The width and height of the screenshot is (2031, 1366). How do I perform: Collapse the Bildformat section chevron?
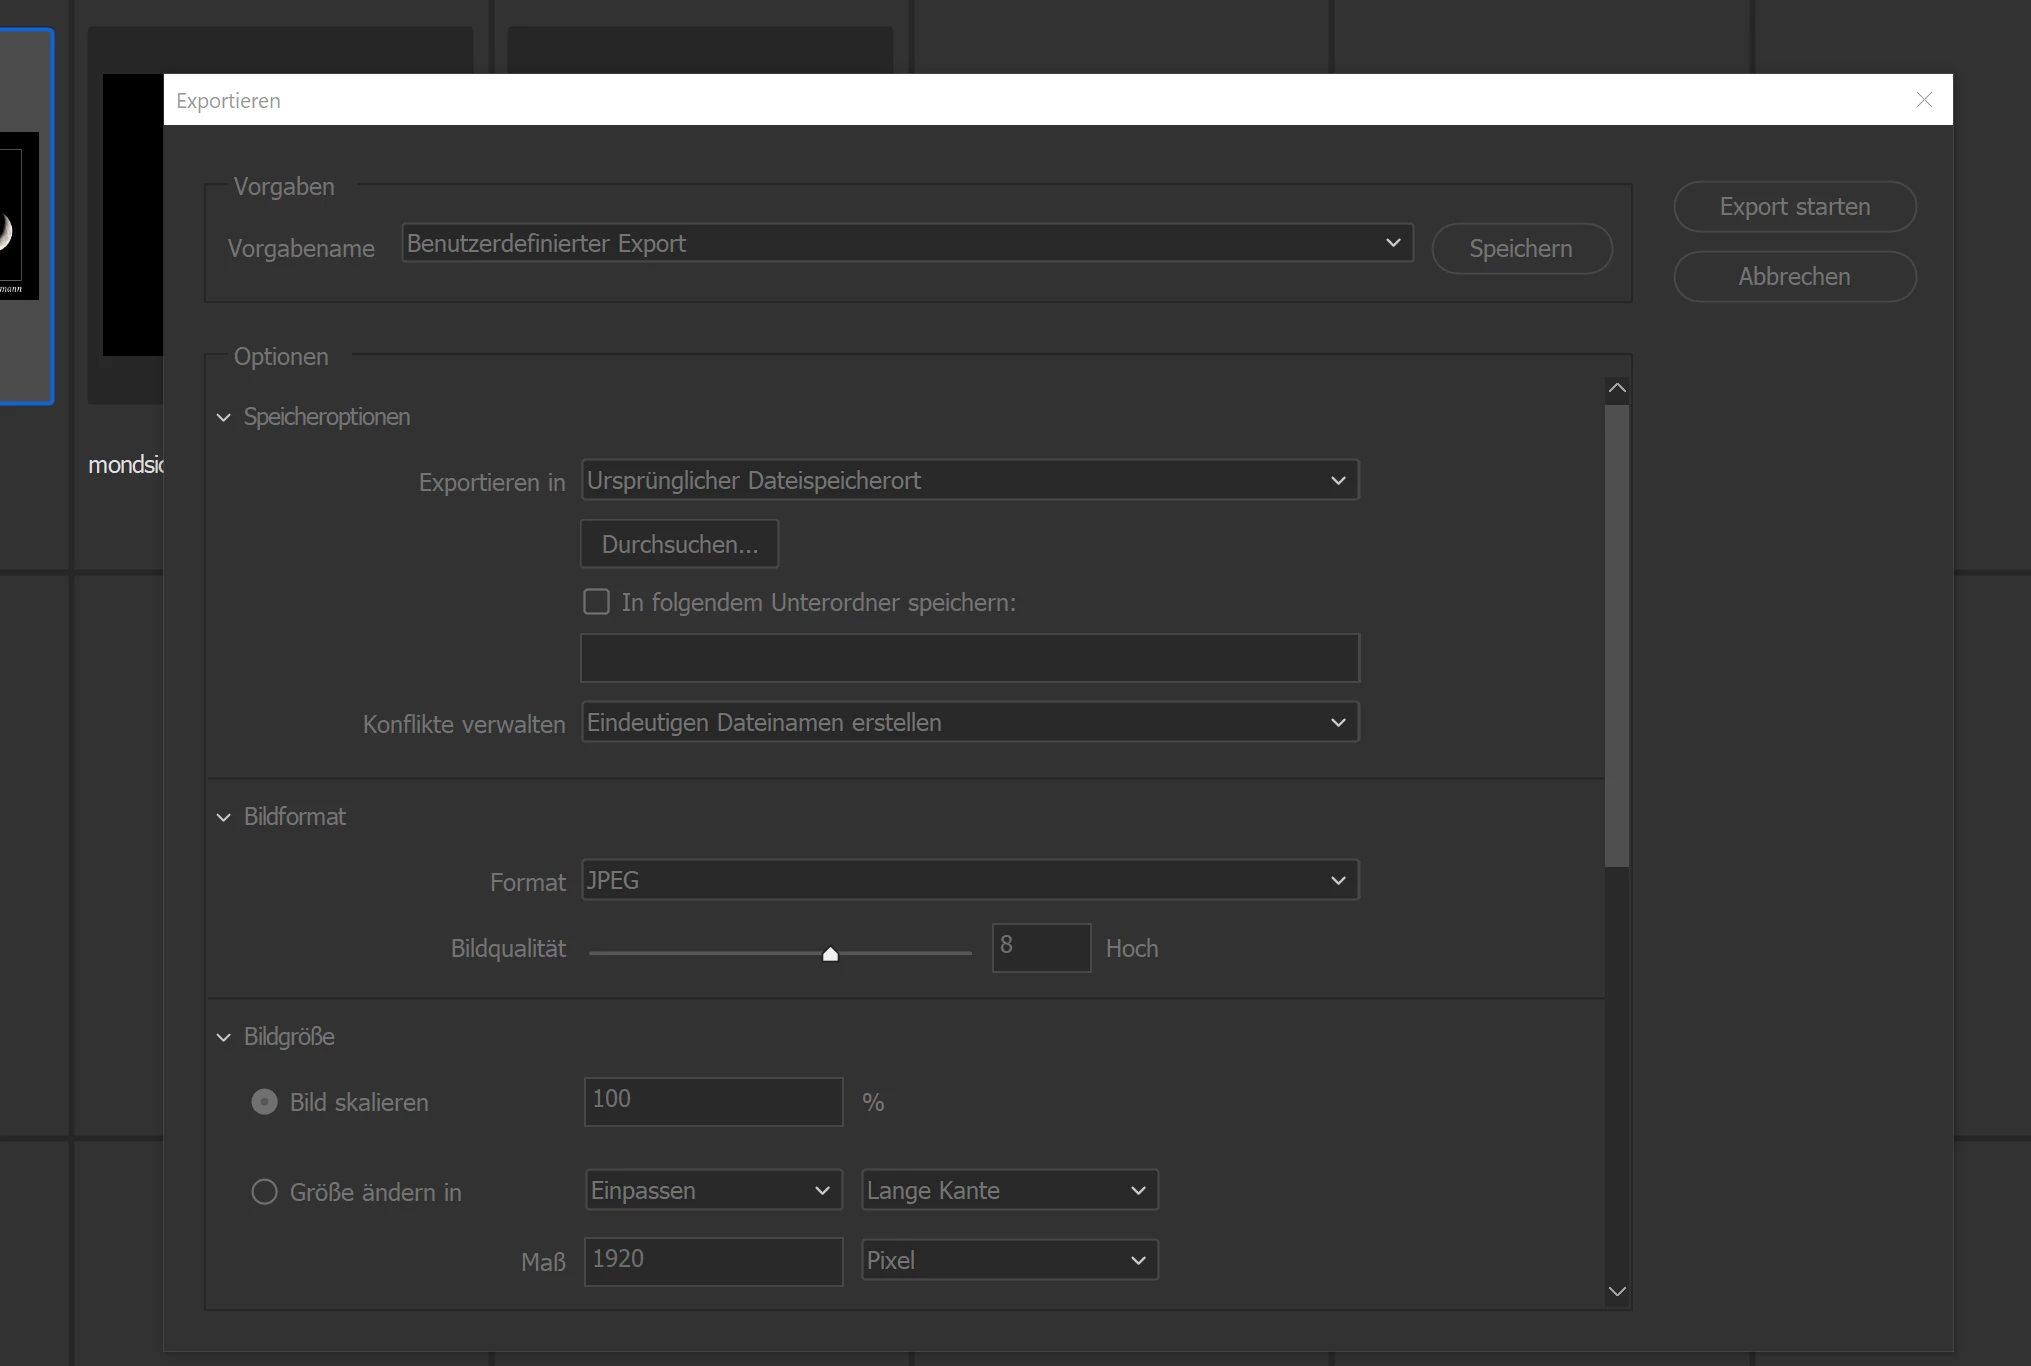(x=224, y=817)
